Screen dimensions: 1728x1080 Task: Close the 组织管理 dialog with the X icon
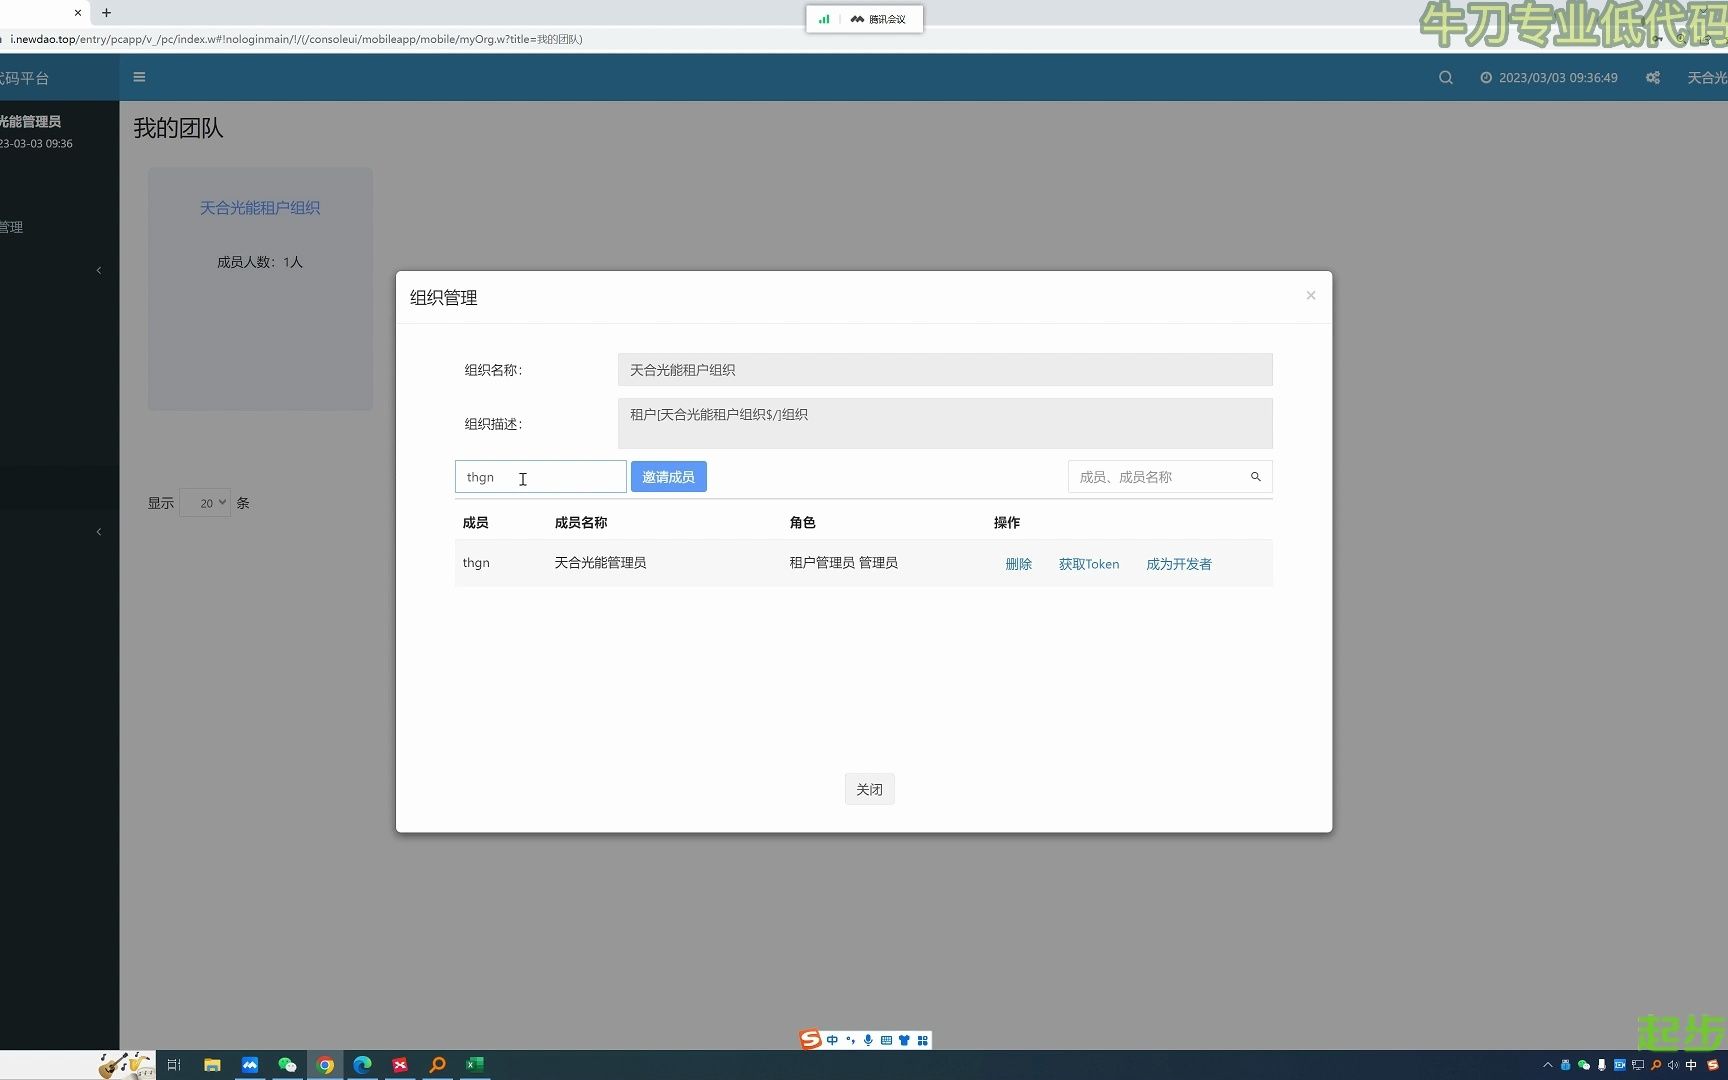1310,295
